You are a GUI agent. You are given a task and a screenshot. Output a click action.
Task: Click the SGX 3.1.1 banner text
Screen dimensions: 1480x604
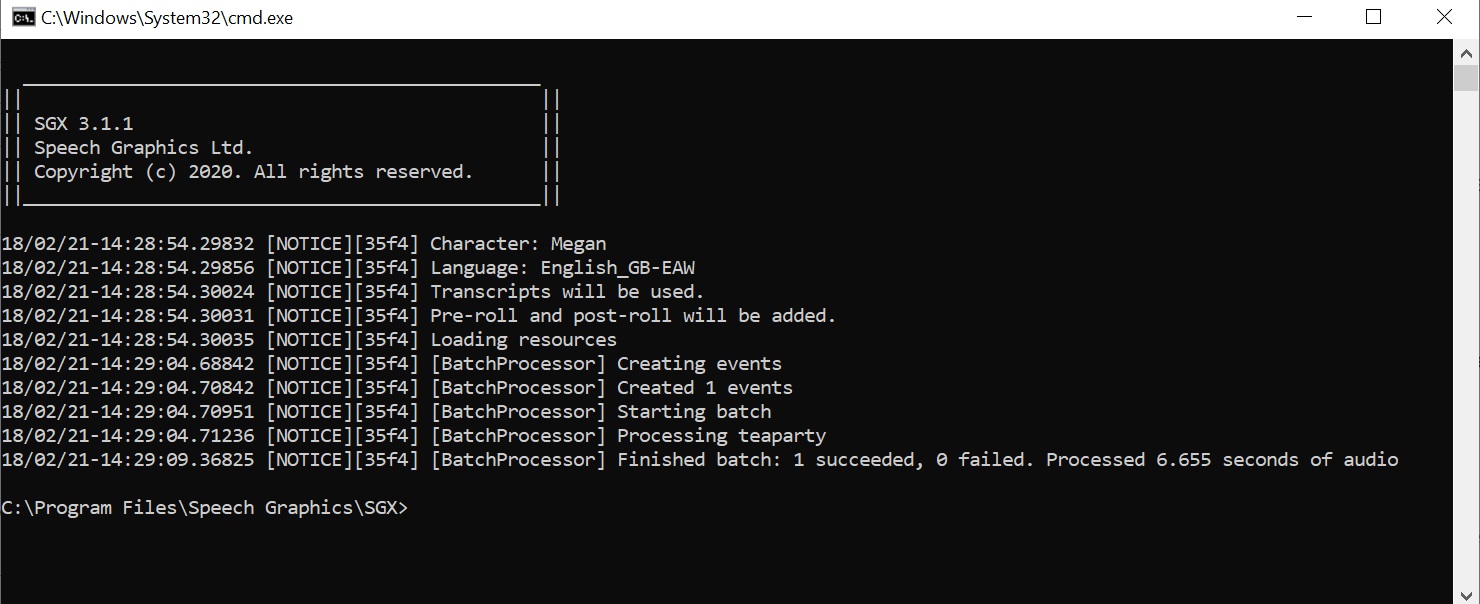click(84, 124)
